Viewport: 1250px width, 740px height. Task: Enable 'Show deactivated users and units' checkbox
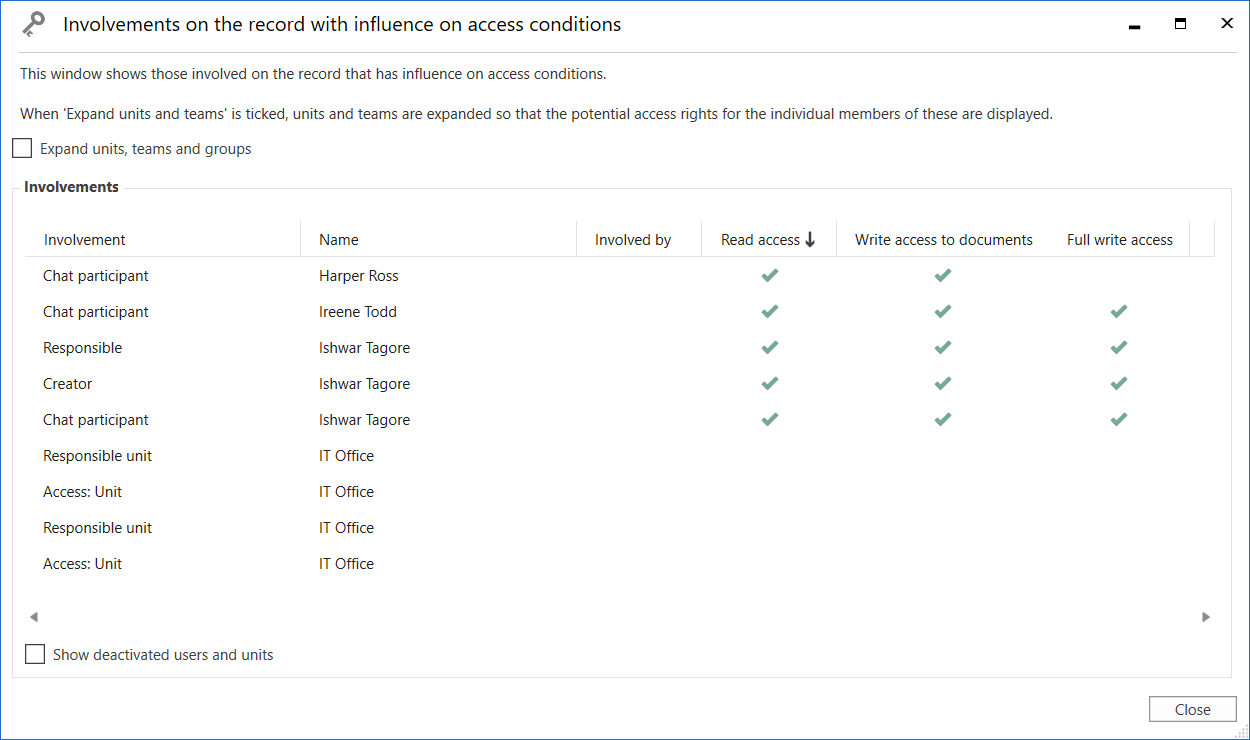click(x=35, y=655)
